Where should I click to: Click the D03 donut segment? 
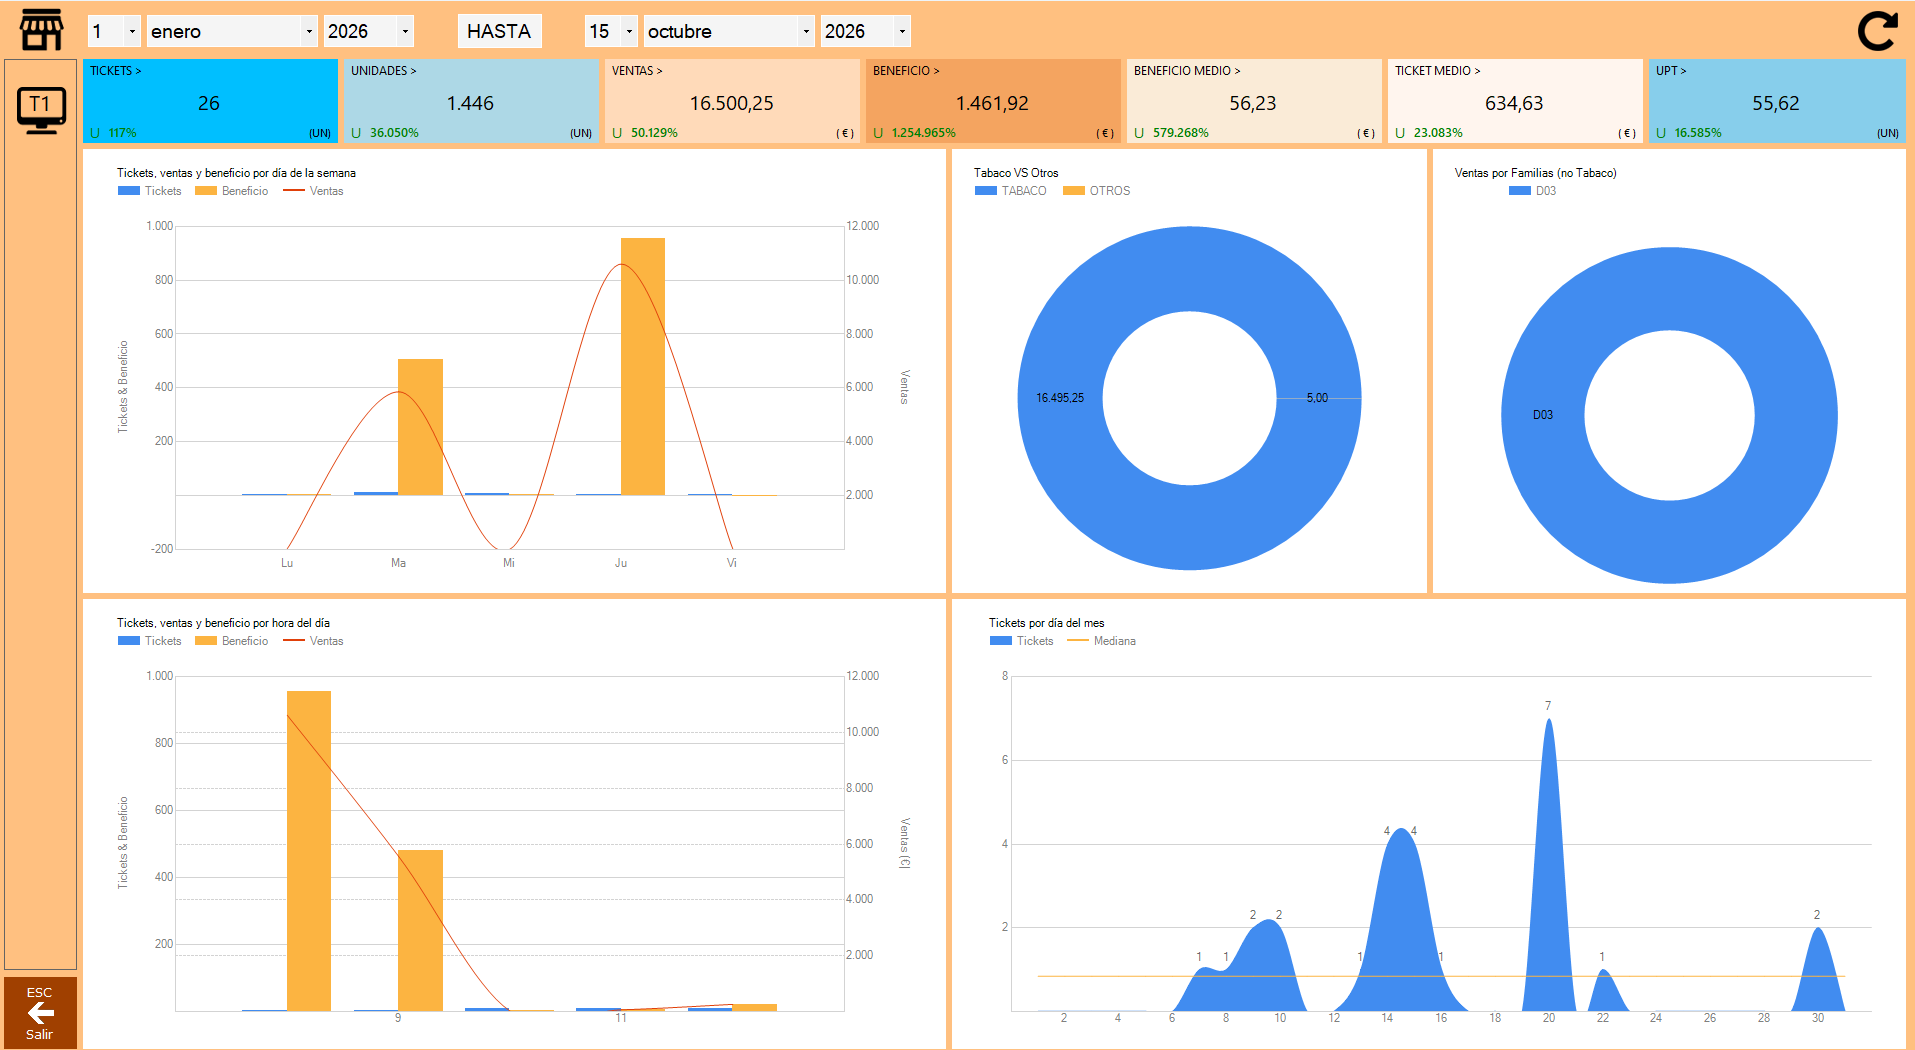(x=1543, y=415)
